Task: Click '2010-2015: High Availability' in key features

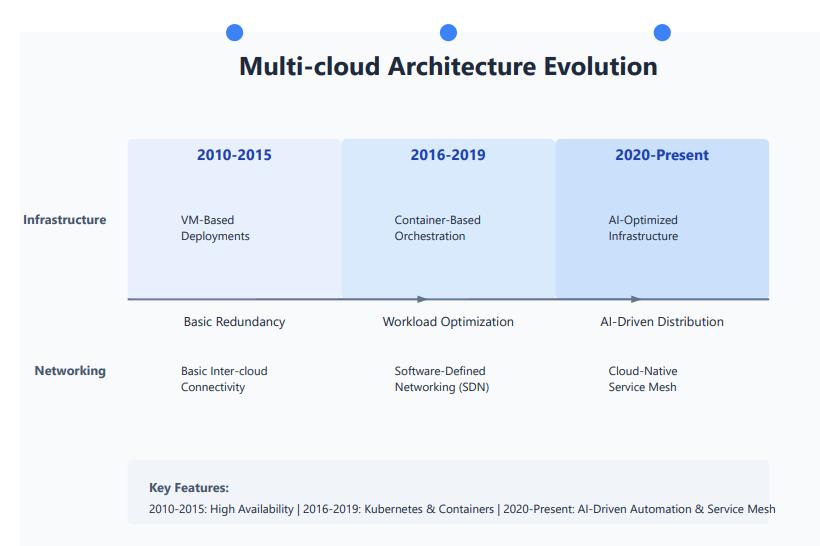Action: pyautogui.click(x=221, y=509)
